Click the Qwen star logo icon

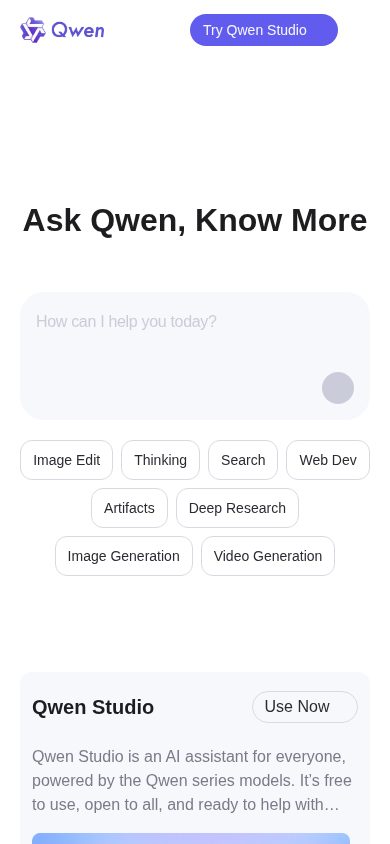pyautogui.click(x=33, y=30)
